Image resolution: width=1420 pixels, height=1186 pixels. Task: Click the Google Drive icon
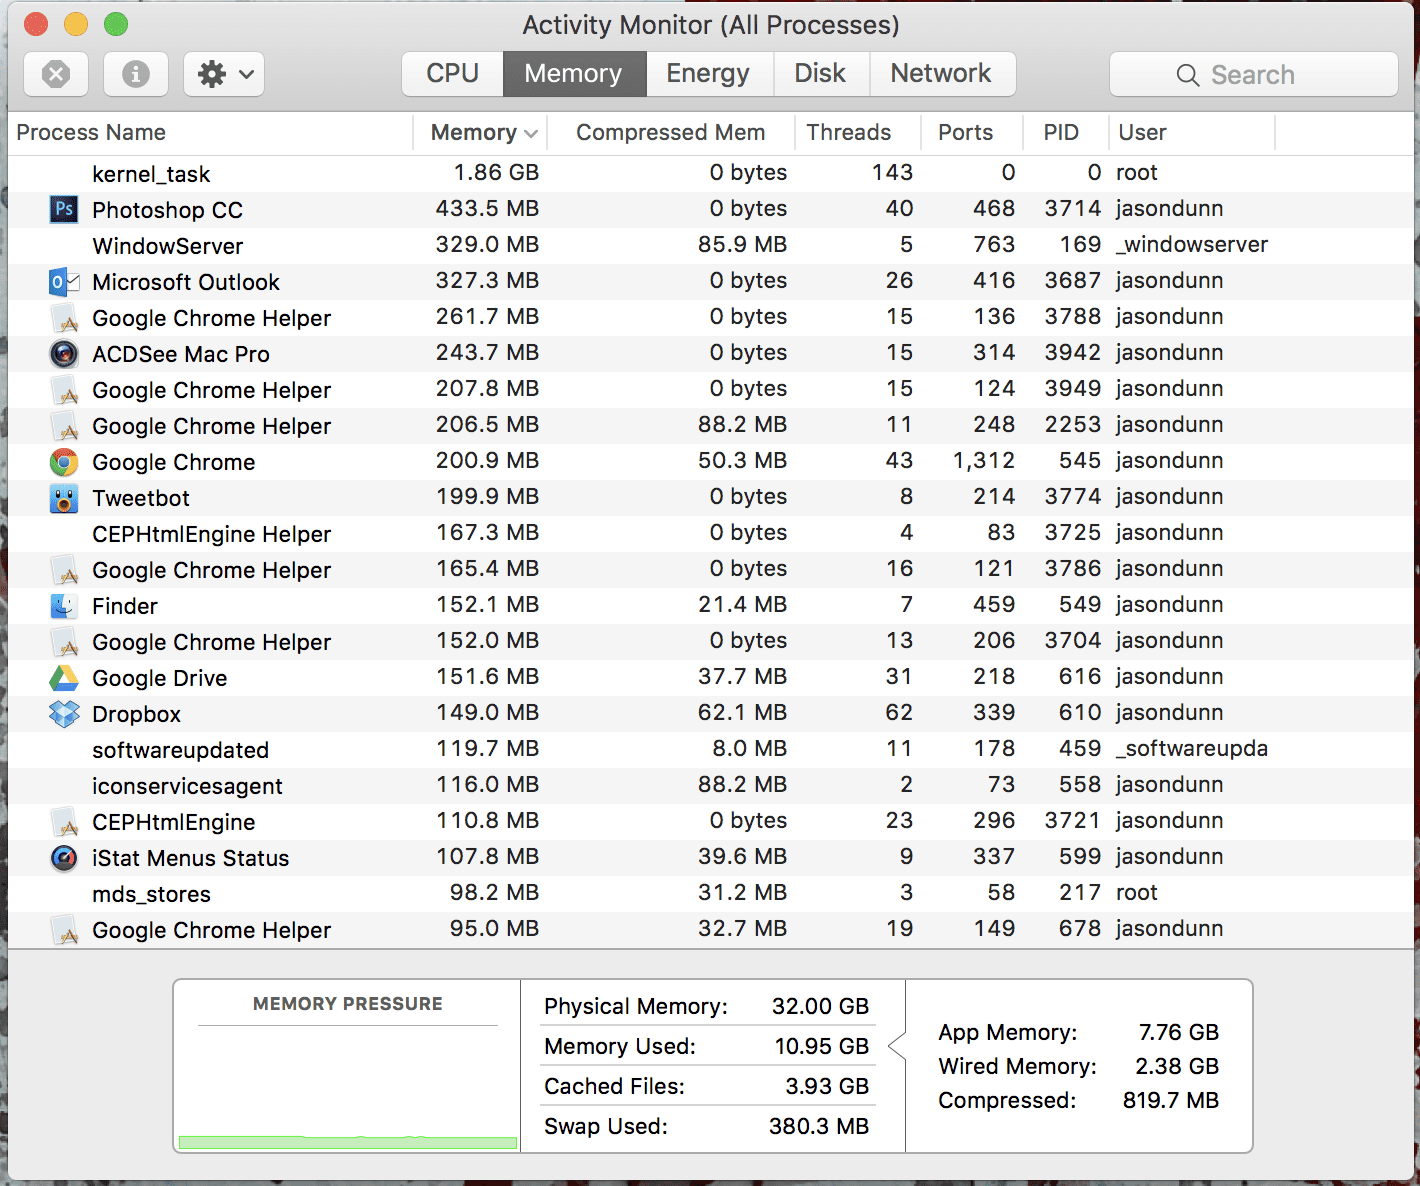pyautogui.click(x=64, y=678)
